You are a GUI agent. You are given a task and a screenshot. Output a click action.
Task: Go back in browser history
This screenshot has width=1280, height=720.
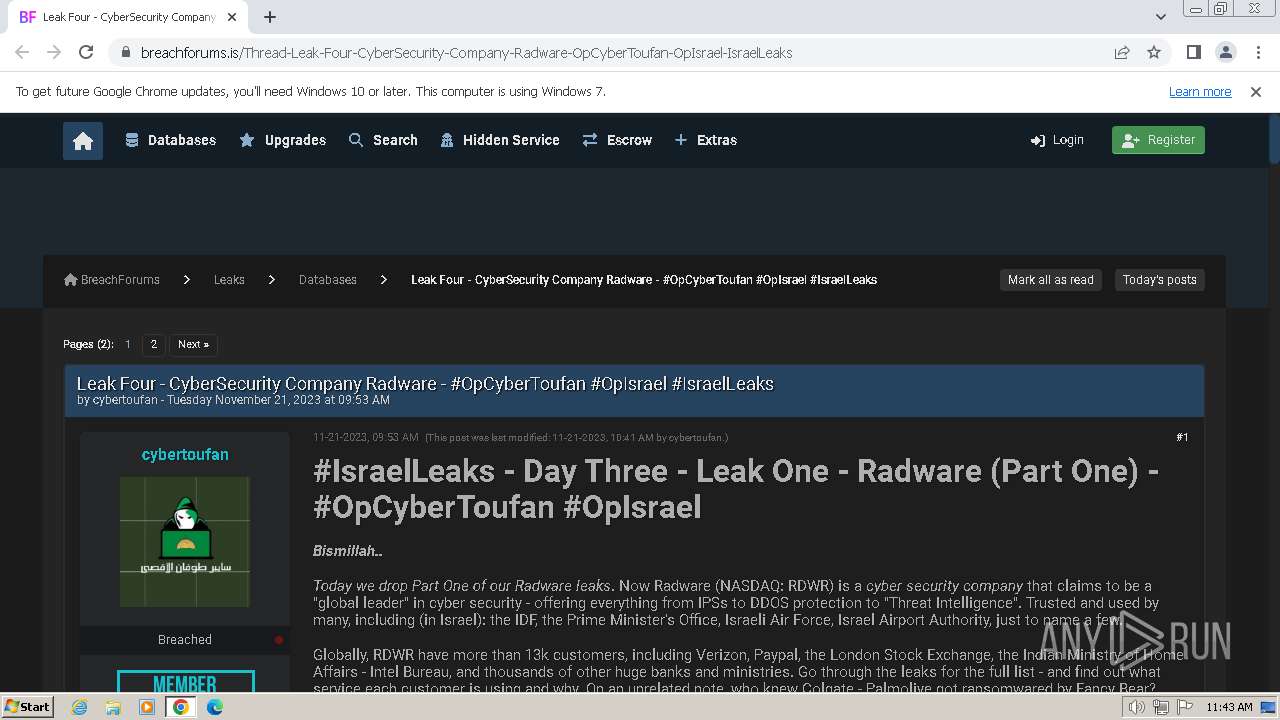coord(22,53)
